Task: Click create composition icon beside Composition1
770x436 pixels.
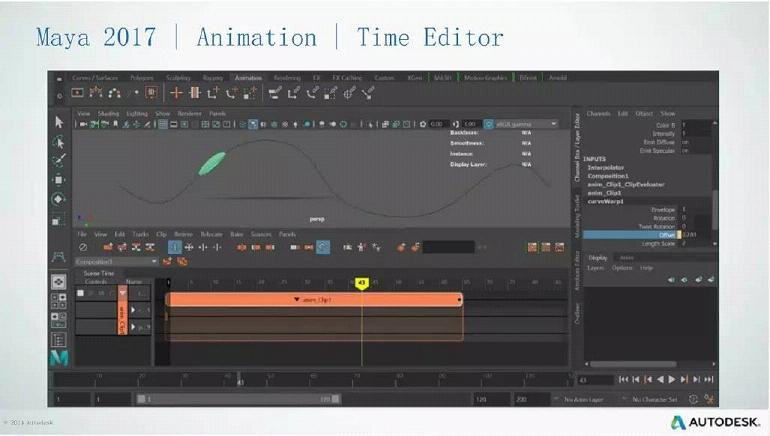Action: point(167,262)
